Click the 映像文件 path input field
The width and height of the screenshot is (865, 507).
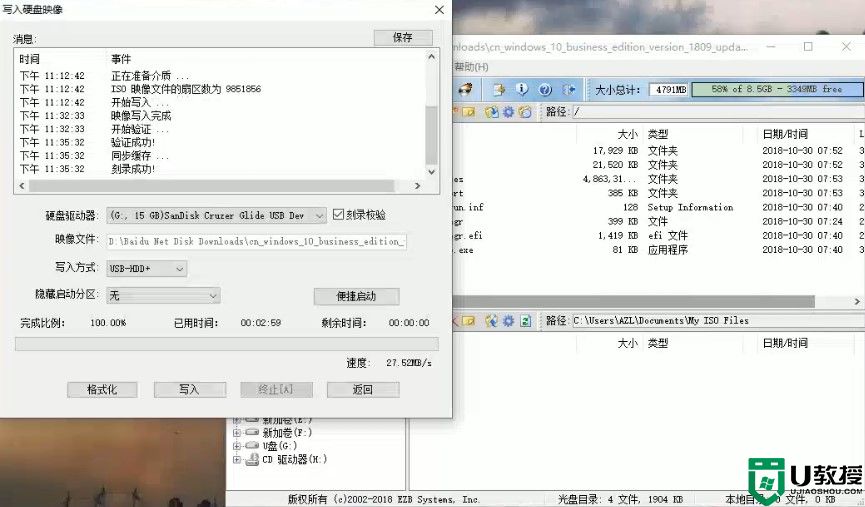tap(257, 242)
